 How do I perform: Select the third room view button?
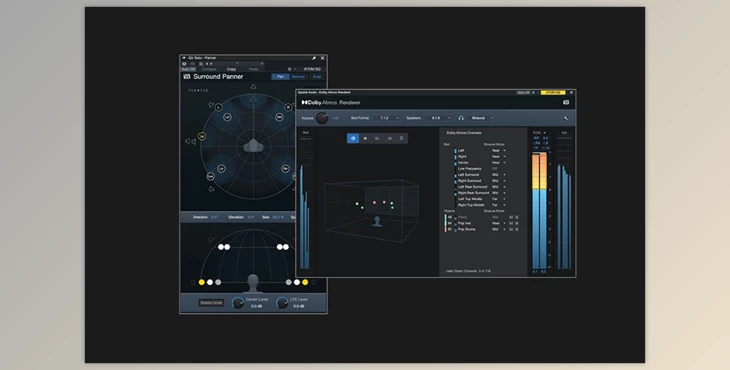pyautogui.click(x=377, y=138)
